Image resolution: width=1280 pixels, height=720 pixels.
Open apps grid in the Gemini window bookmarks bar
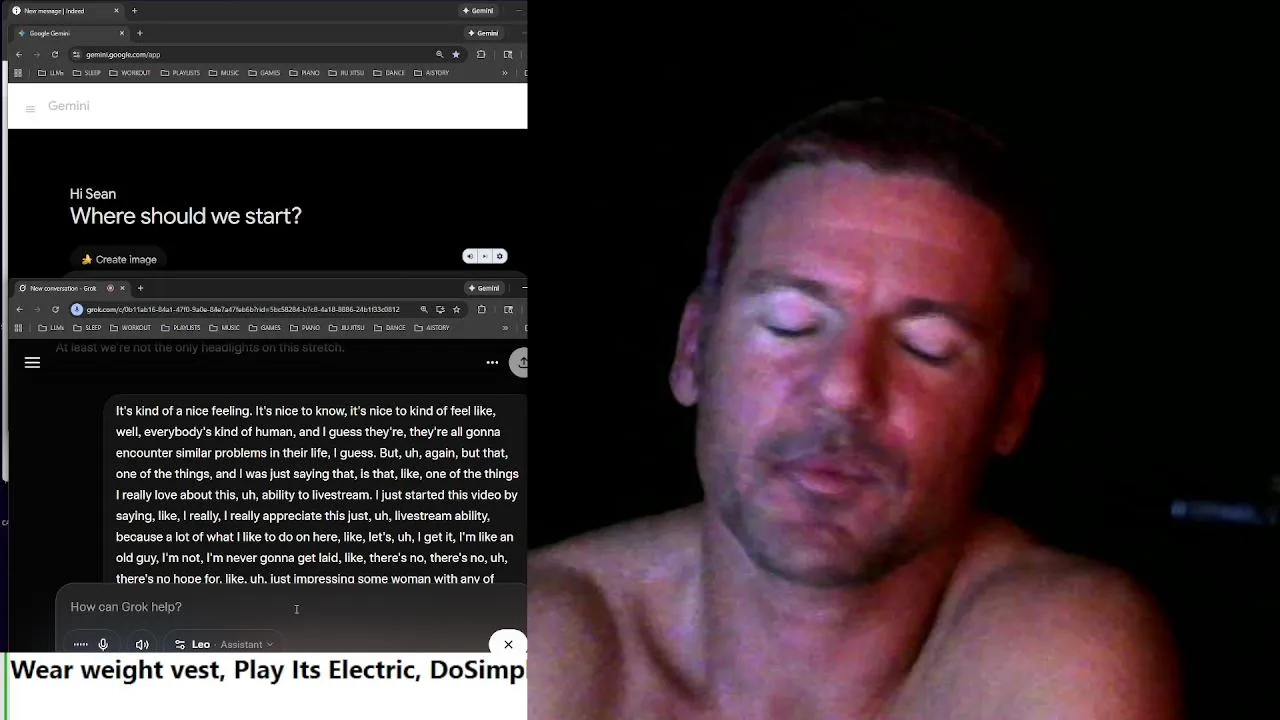[x=18, y=73]
